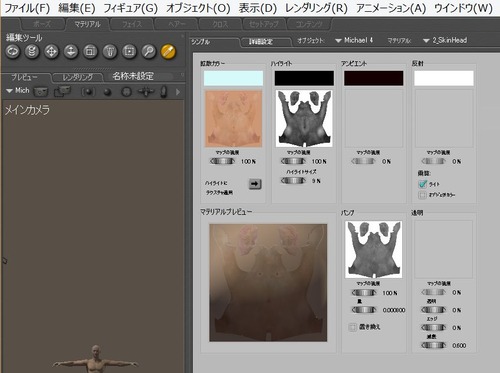Switch to the プレビュー document tab
Screen dimensions: 500x373
[25, 77]
